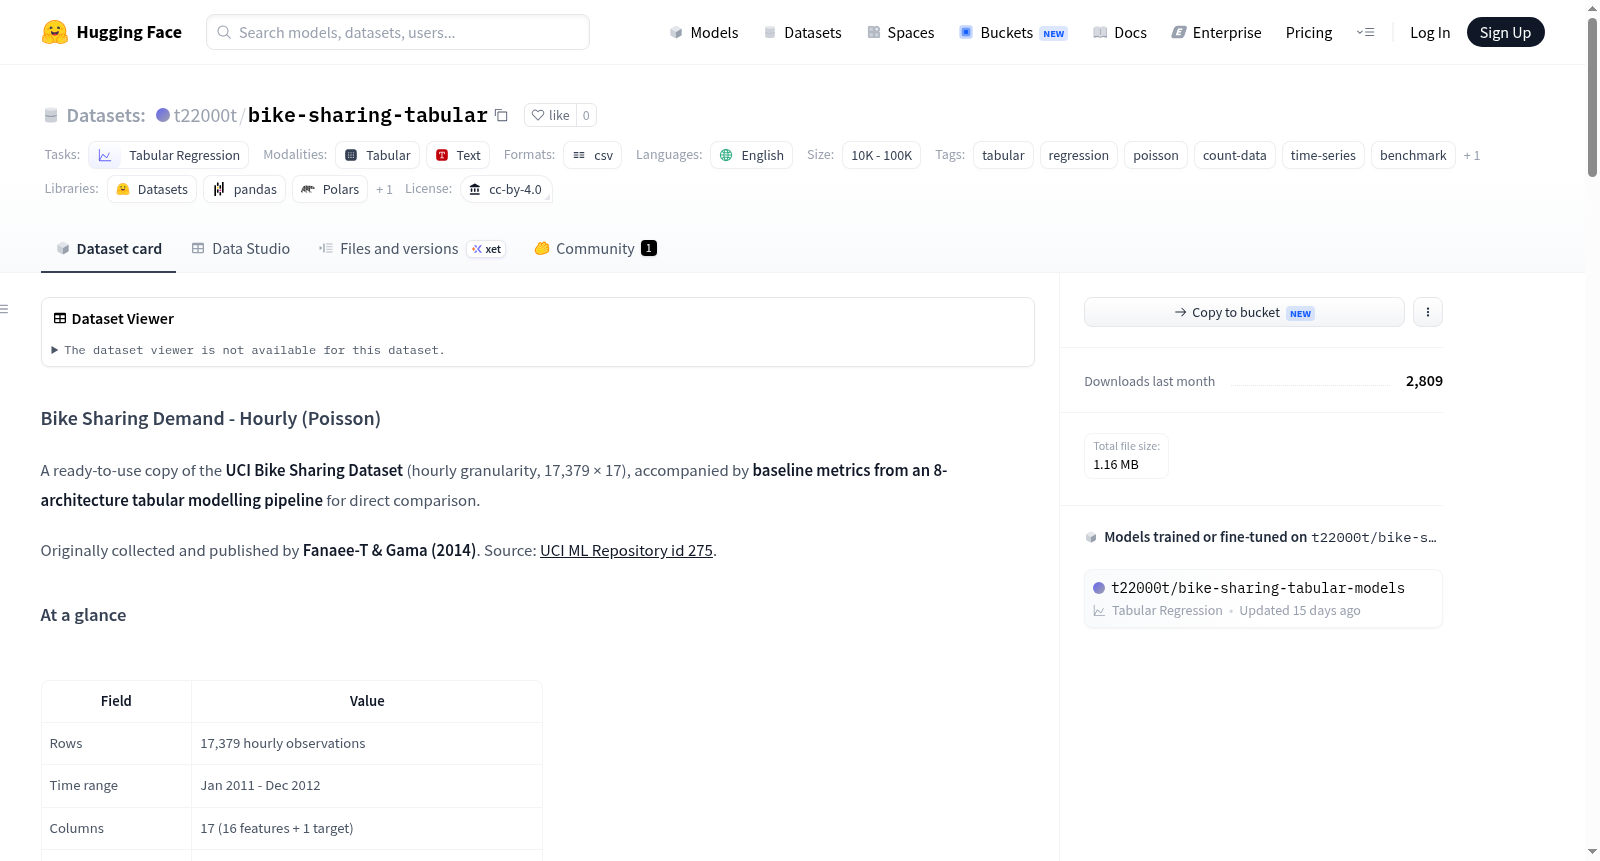Open Buckets in top navigation
This screenshot has width=1600, height=861.
click(1013, 32)
